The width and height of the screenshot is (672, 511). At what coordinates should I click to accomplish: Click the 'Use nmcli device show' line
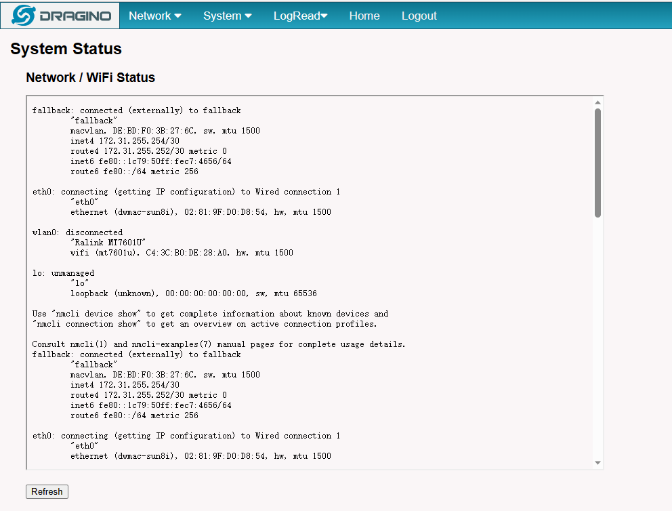coord(210,314)
